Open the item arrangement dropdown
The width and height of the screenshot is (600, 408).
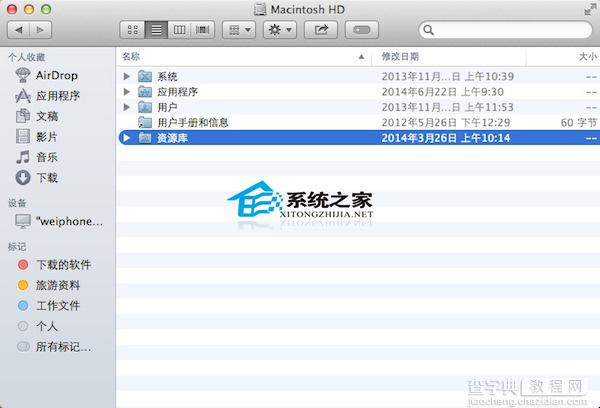coord(239,30)
